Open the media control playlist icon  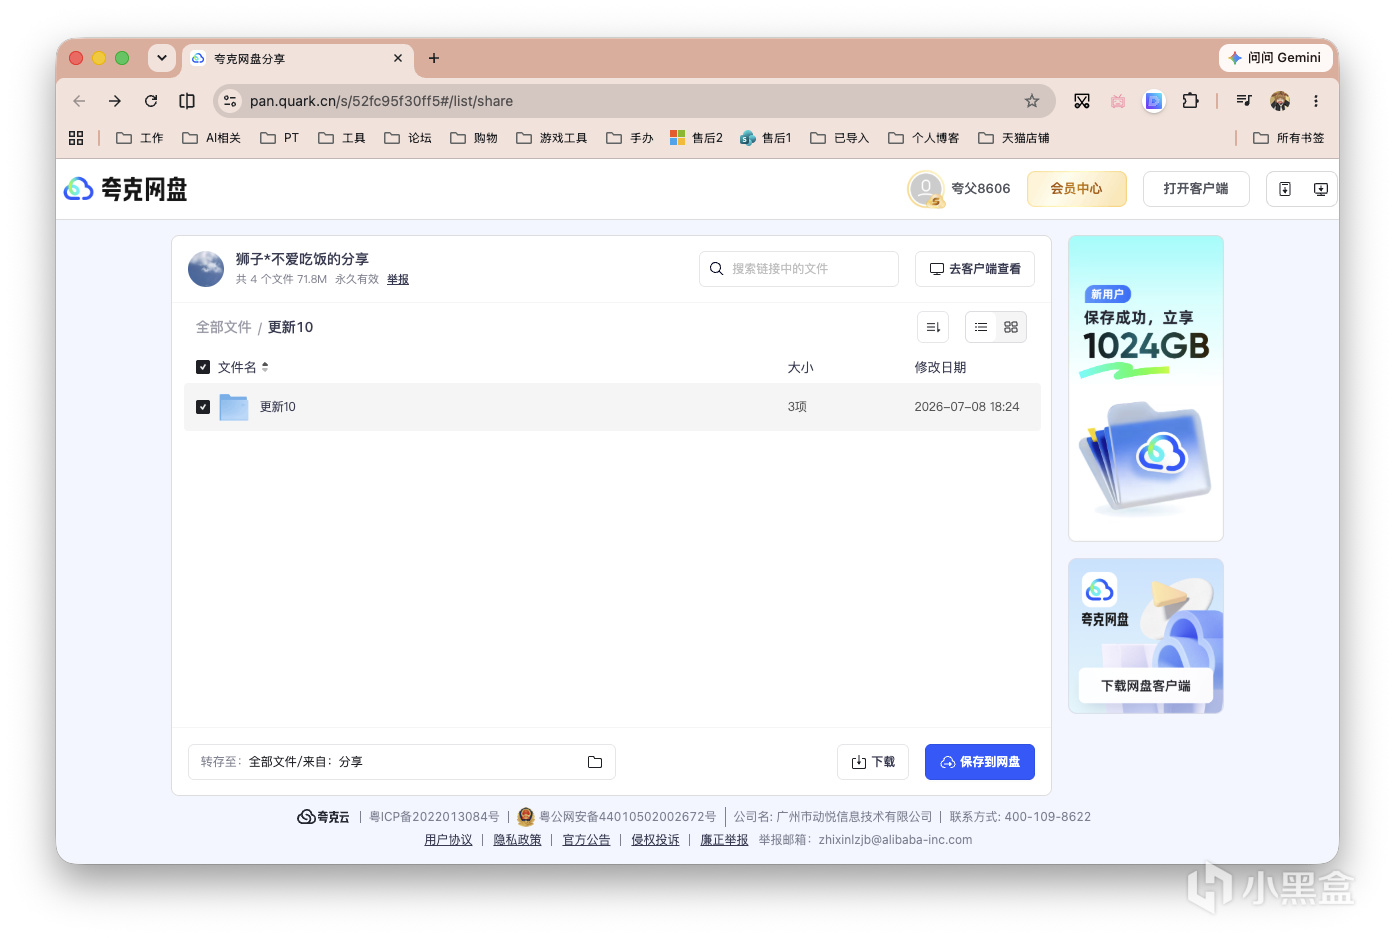pyautogui.click(x=1244, y=101)
